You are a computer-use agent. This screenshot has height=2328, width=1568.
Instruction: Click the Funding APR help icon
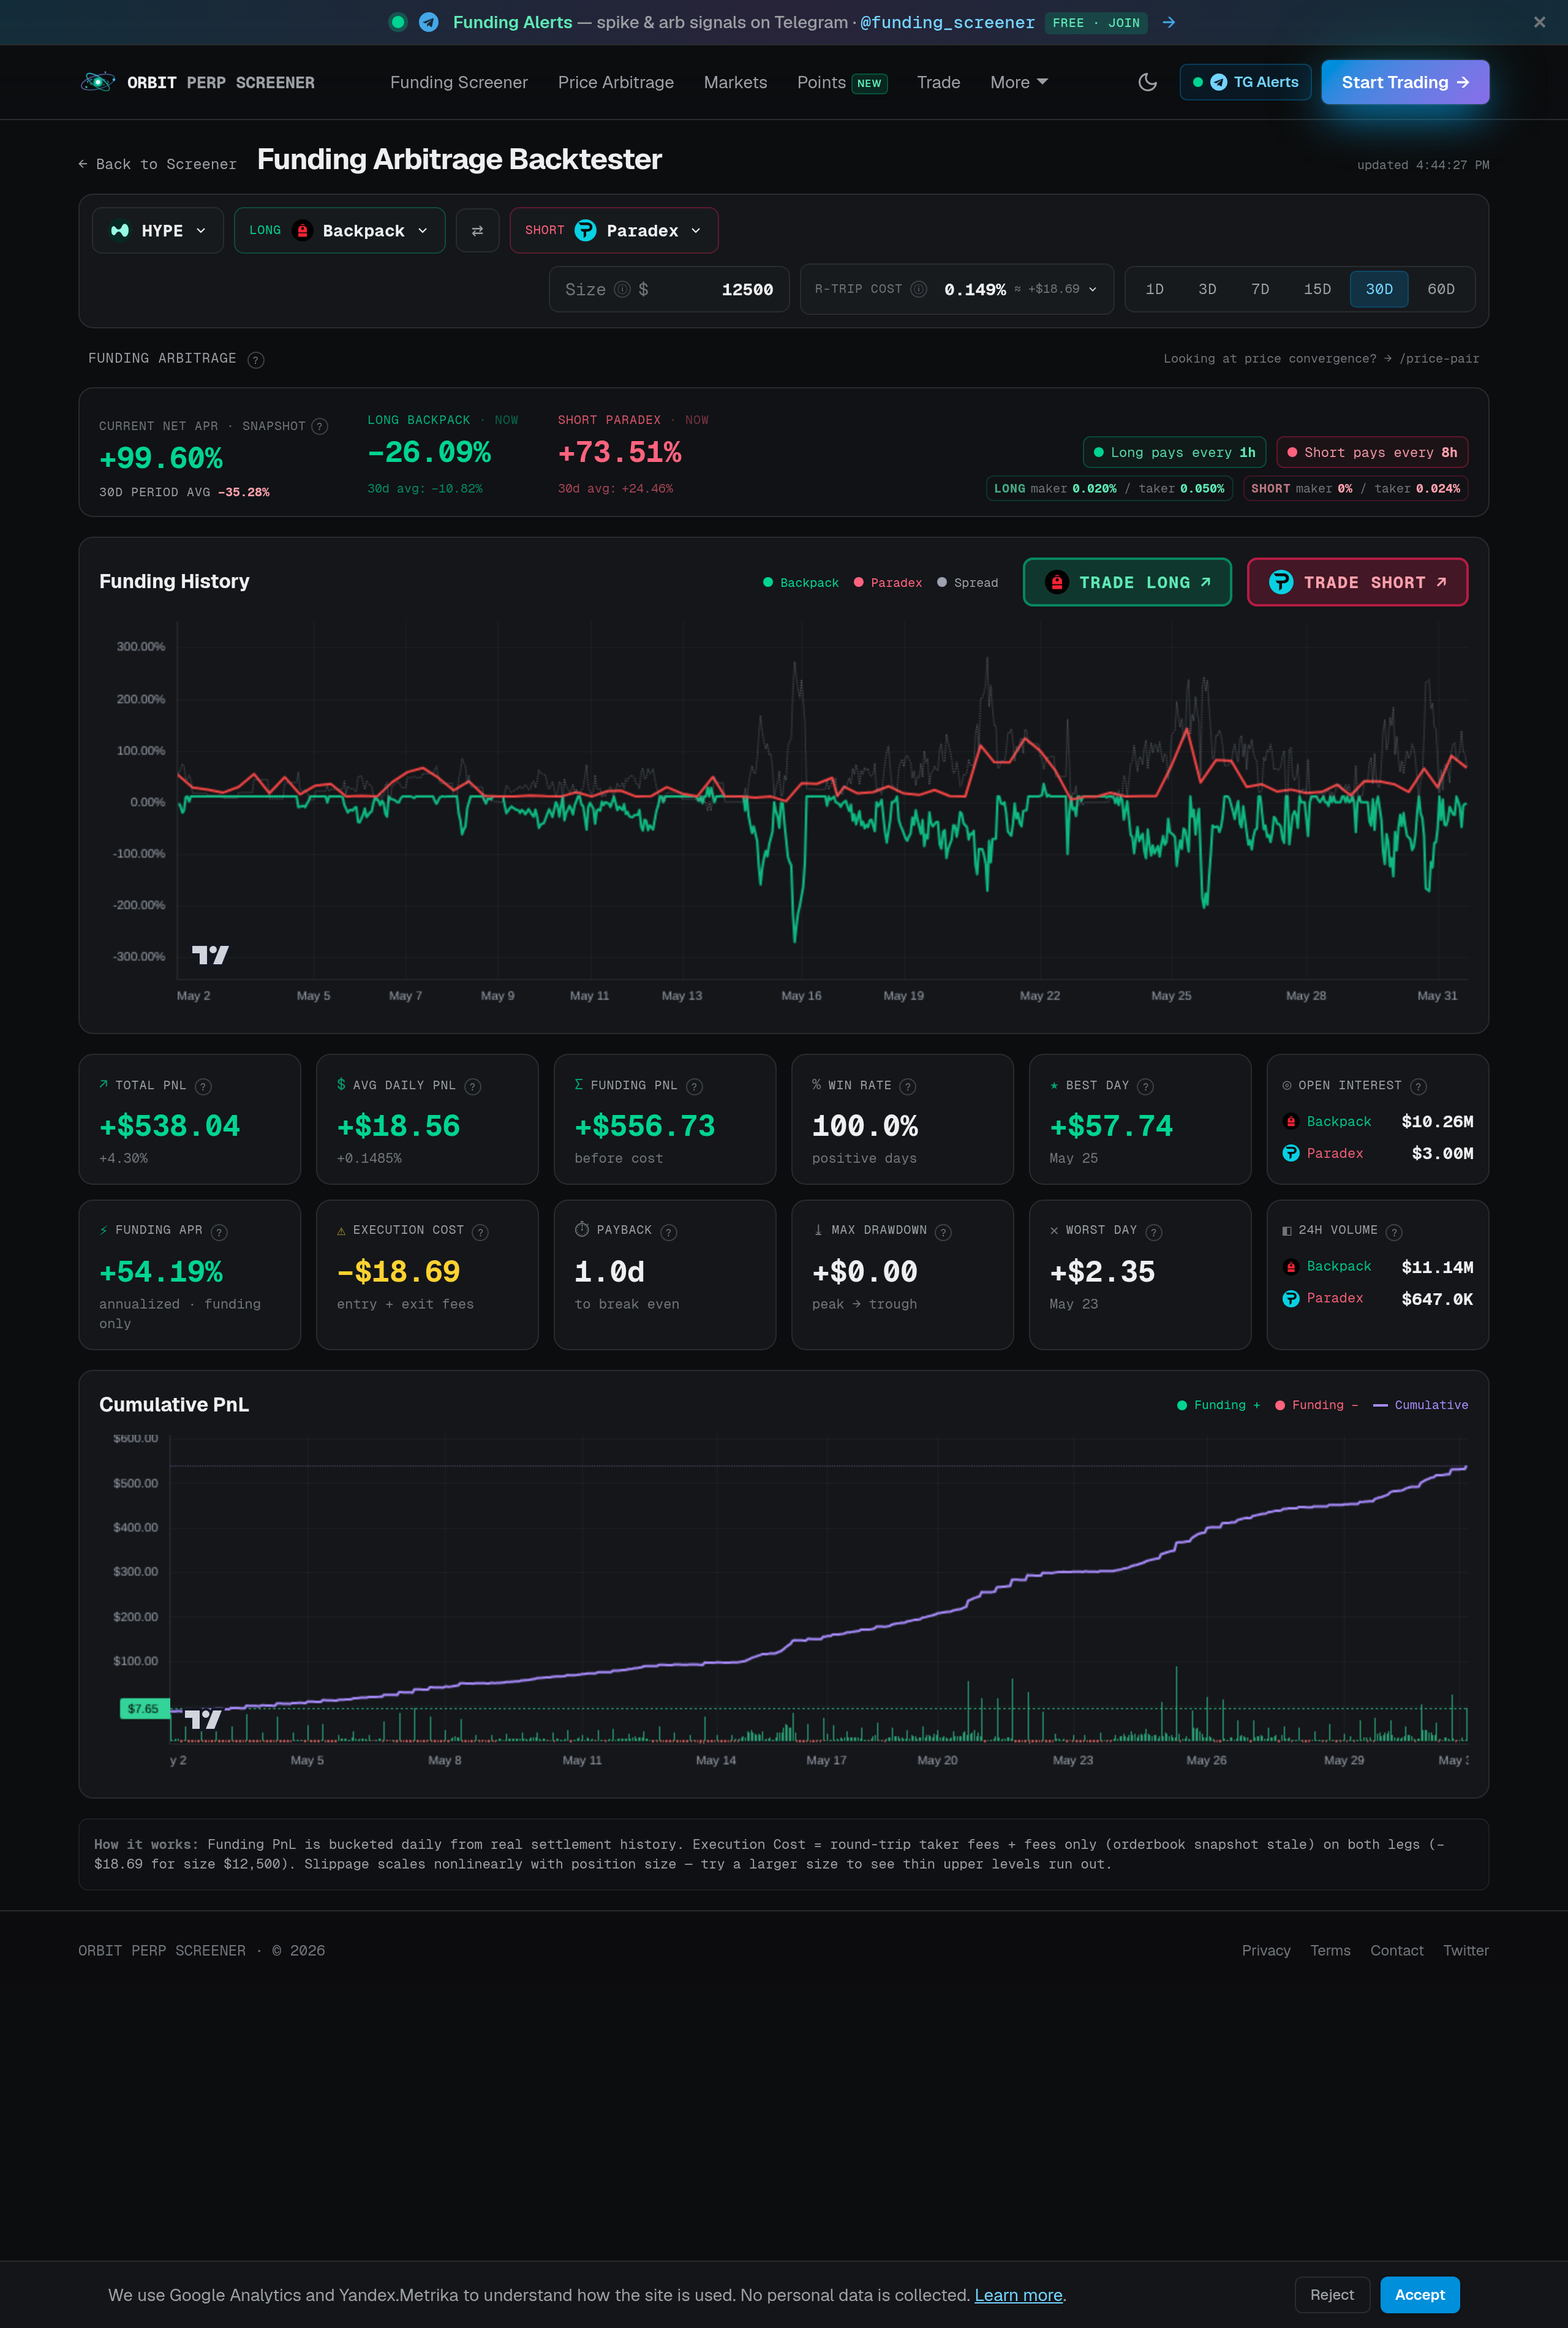pyautogui.click(x=219, y=1232)
